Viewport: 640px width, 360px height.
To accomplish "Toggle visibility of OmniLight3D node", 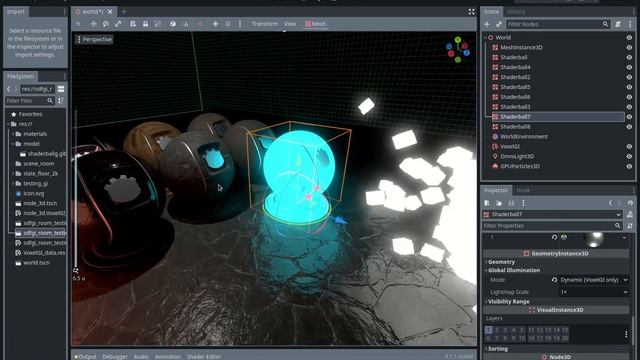I will coord(629,156).
